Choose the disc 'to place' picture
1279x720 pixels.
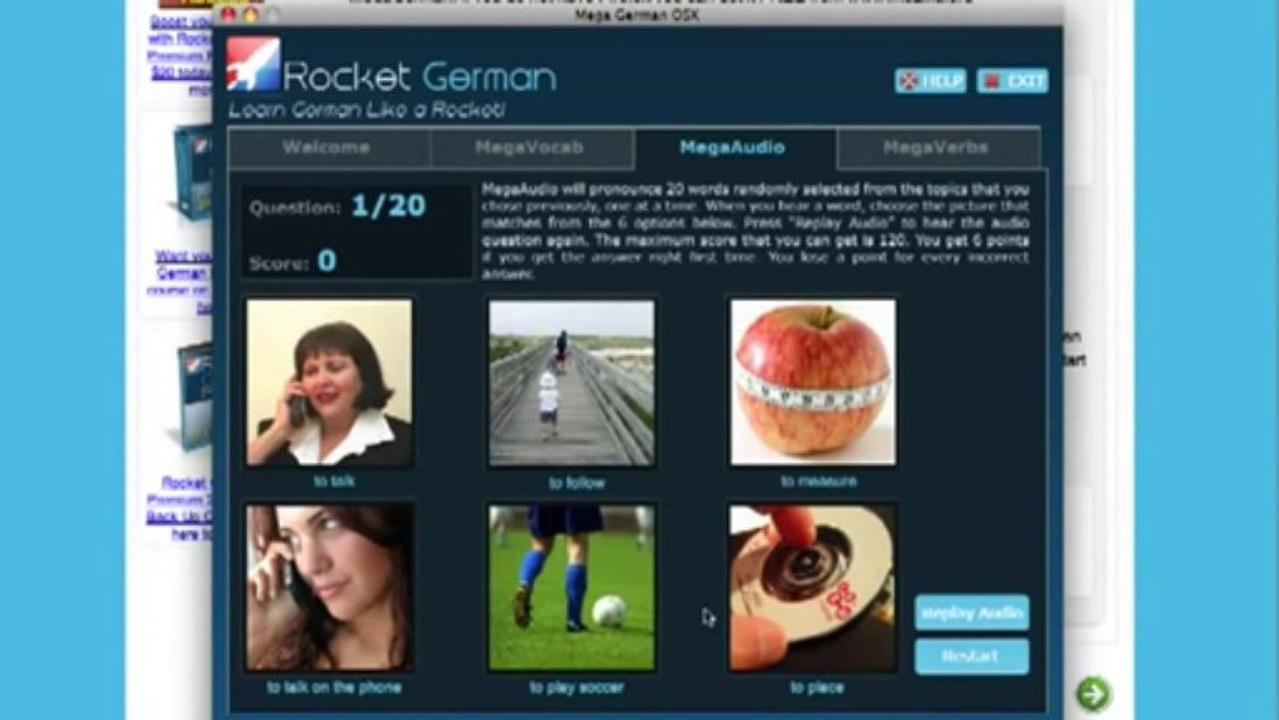point(813,587)
